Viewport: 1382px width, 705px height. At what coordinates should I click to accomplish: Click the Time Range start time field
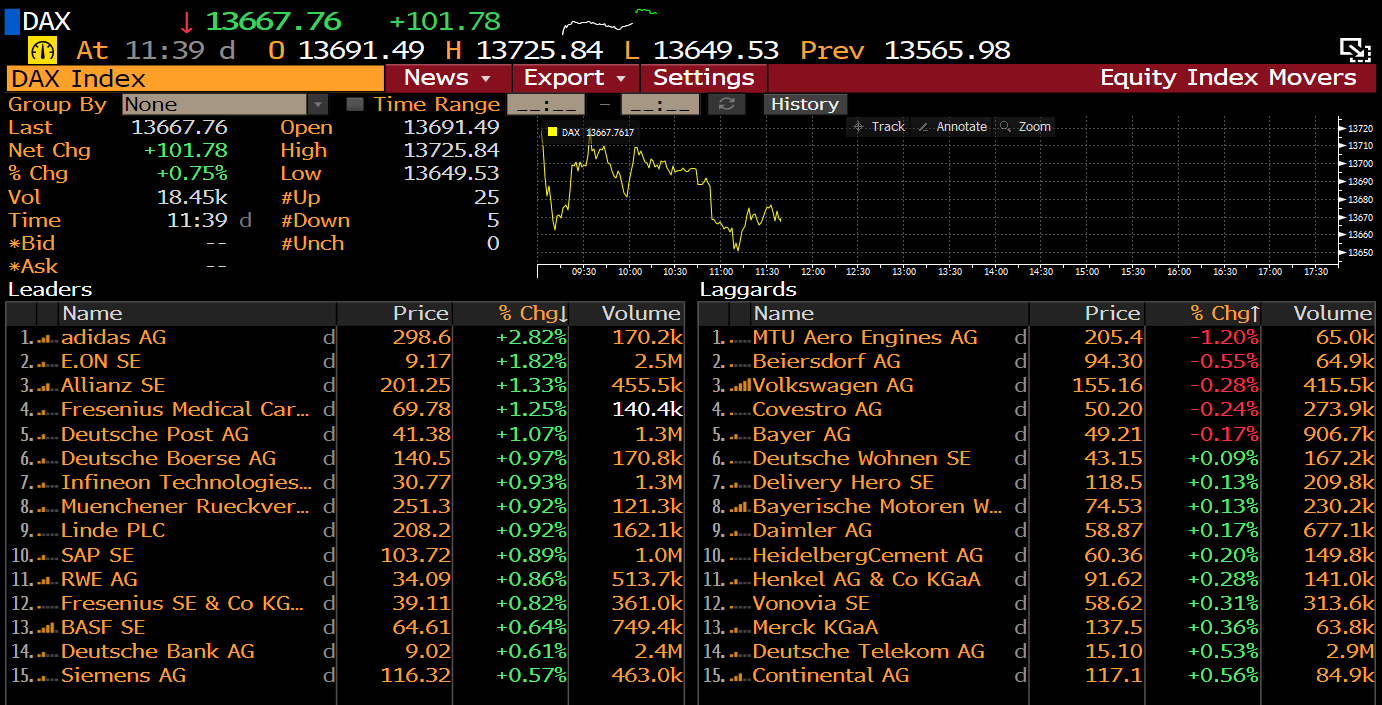pos(546,104)
